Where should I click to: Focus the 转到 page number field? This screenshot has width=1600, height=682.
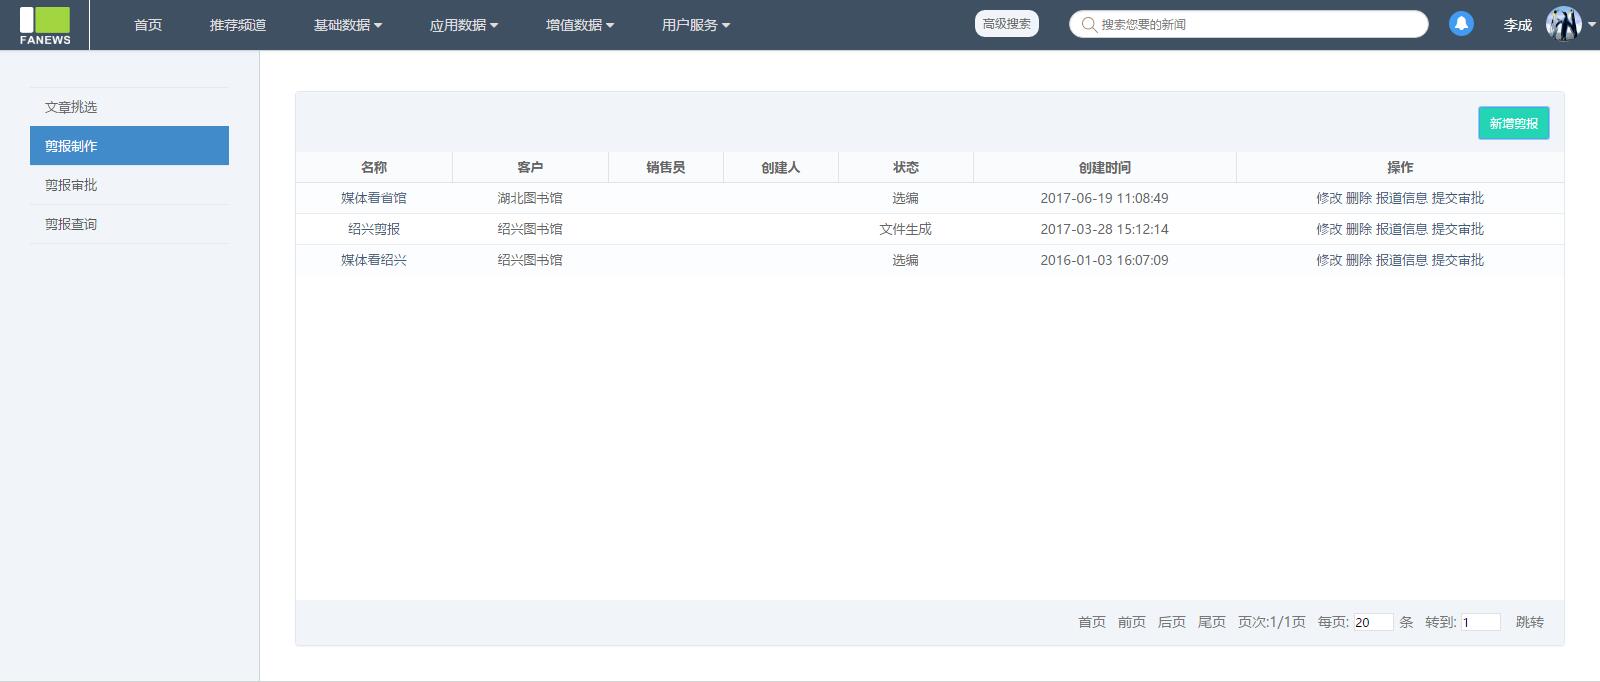[1481, 622]
